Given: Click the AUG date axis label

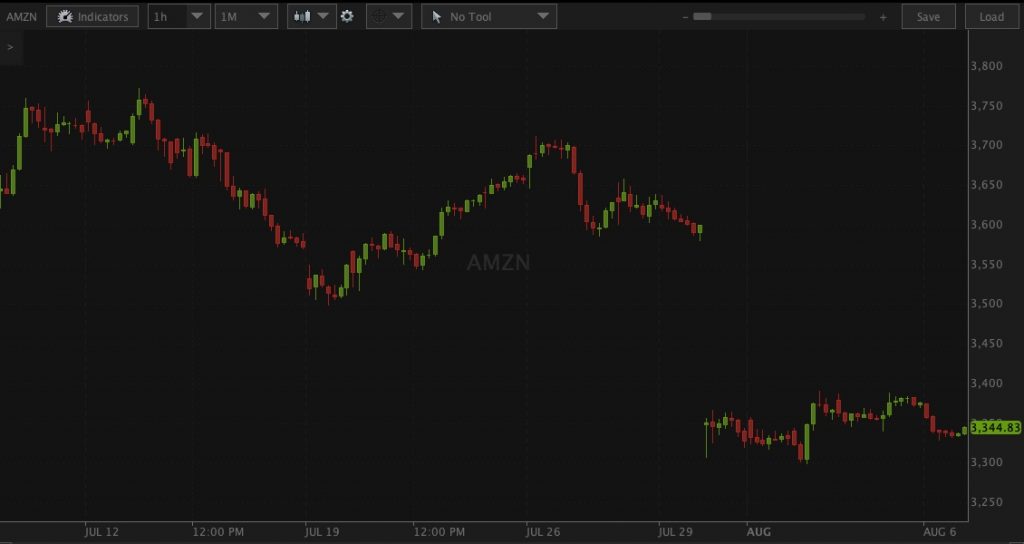Looking at the screenshot, I should (759, 531).
